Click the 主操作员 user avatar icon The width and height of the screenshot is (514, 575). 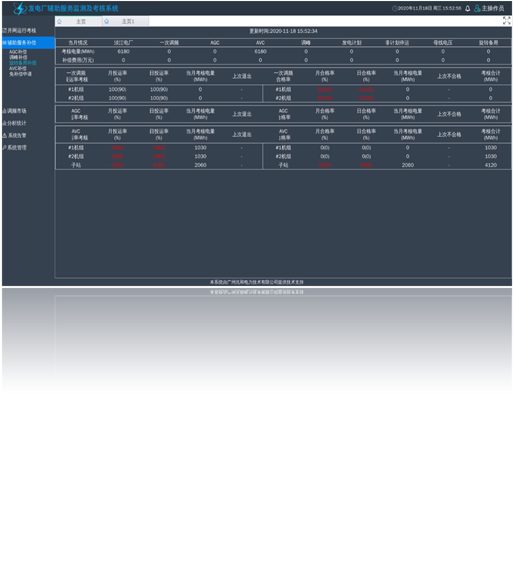tap(477, 8)
